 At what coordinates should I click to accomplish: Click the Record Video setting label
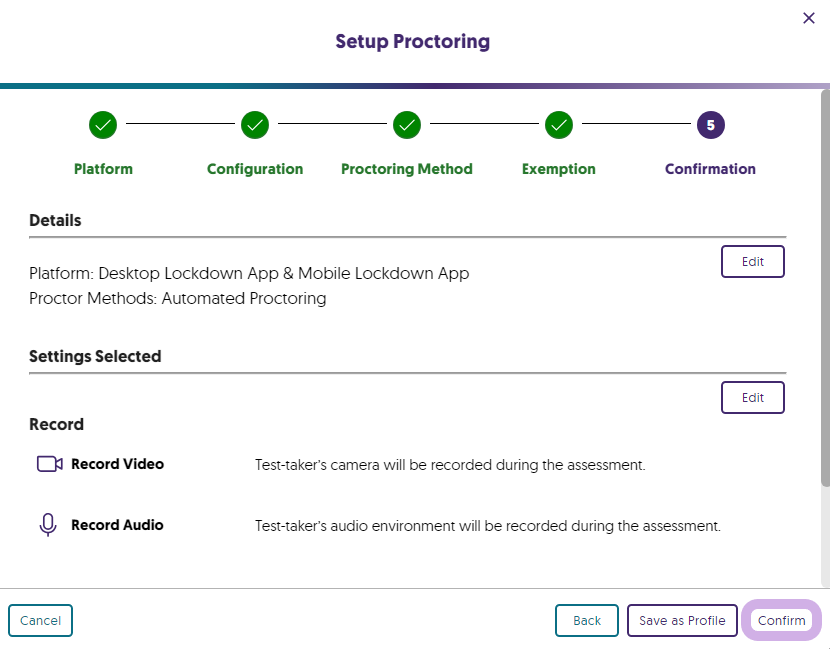tap(117, 464)
